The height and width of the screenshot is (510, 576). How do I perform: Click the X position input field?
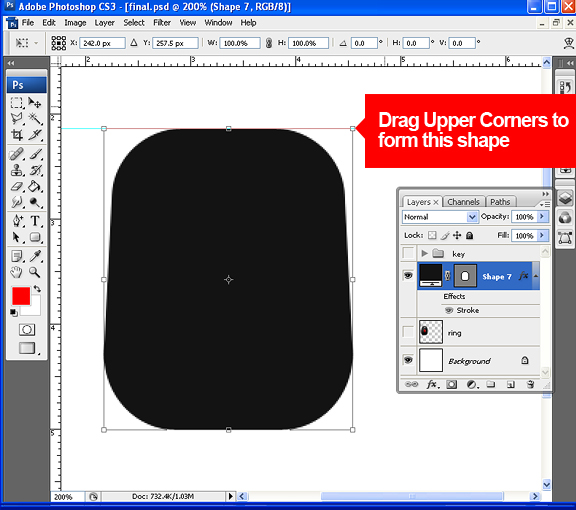102,43
